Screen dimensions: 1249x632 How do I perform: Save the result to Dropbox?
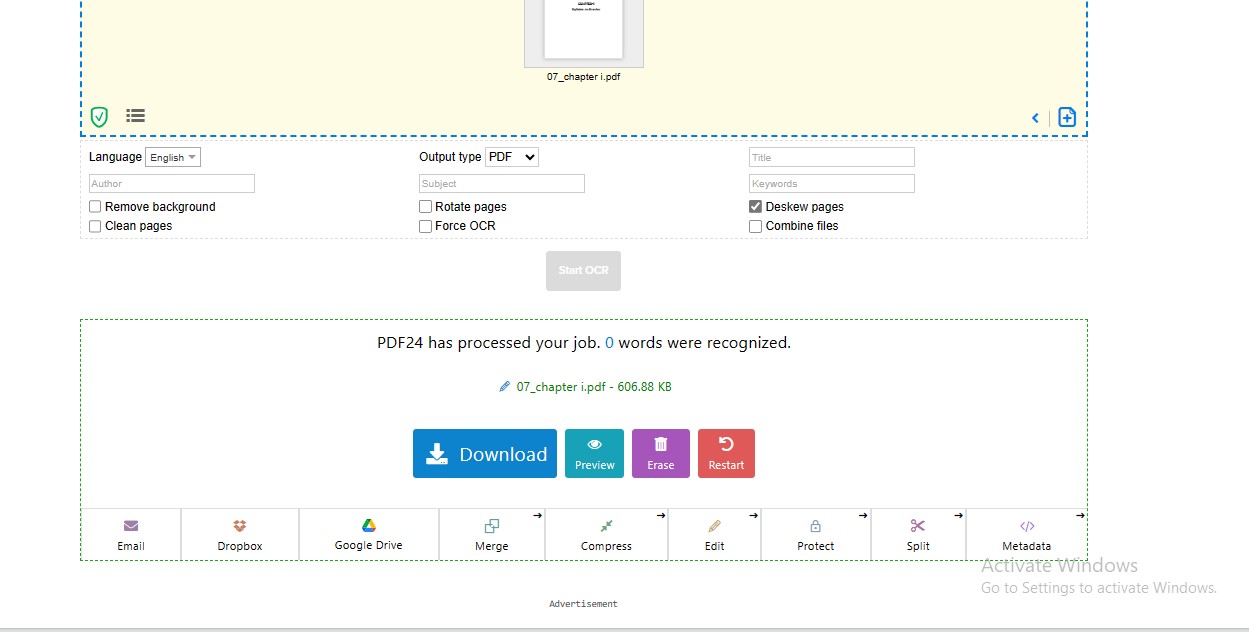pos(240,535)
